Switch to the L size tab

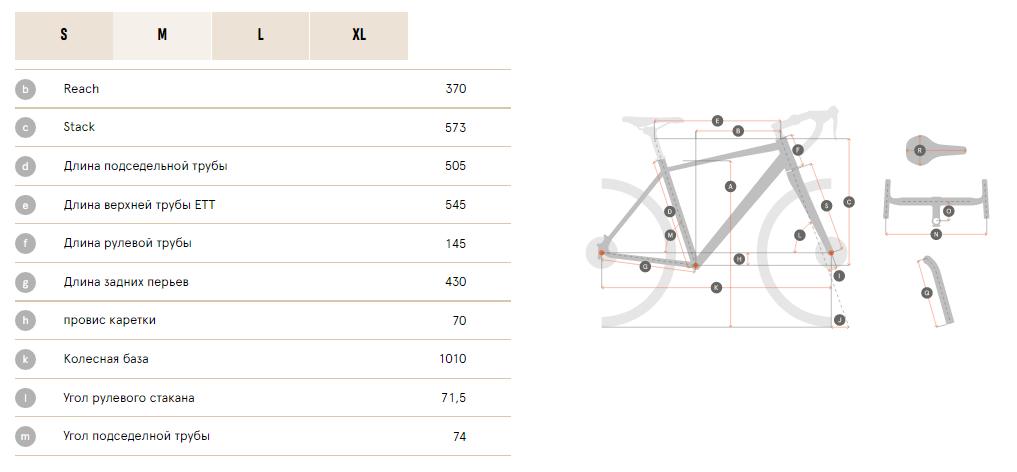click(x=260, y=36)
